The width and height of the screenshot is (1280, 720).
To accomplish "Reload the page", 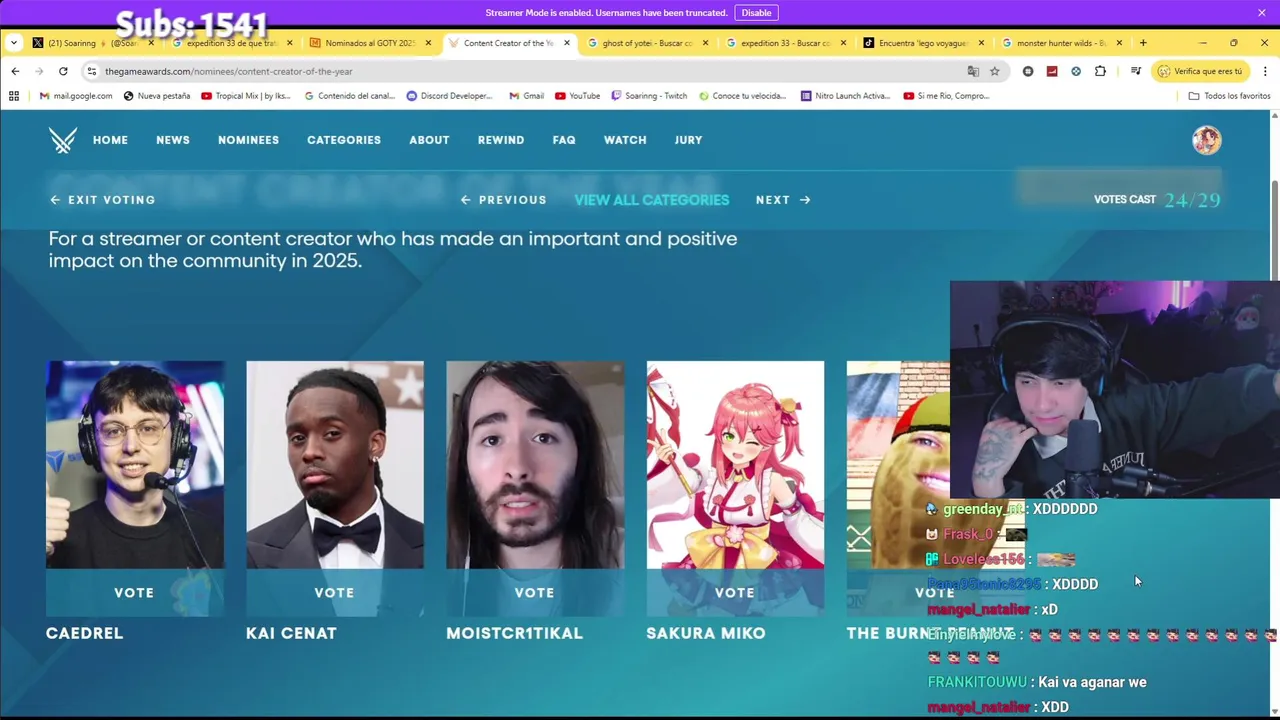I will [x=63, y=71].
